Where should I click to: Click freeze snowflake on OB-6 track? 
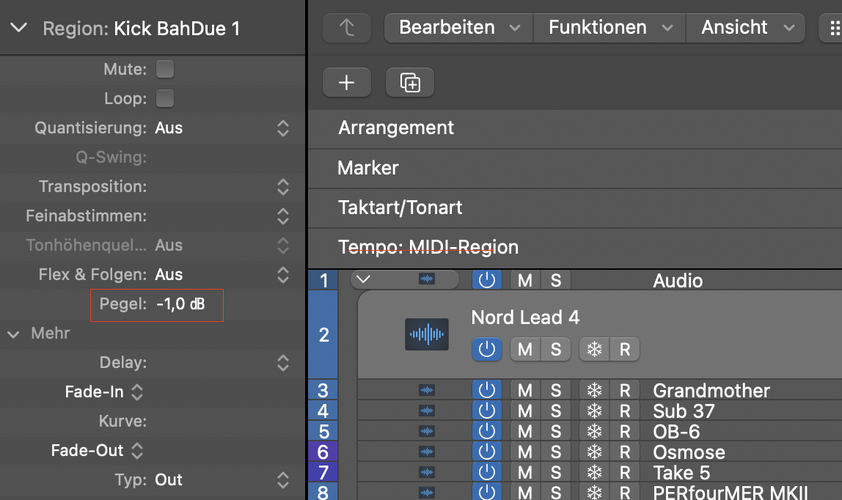tap(594, 432)
